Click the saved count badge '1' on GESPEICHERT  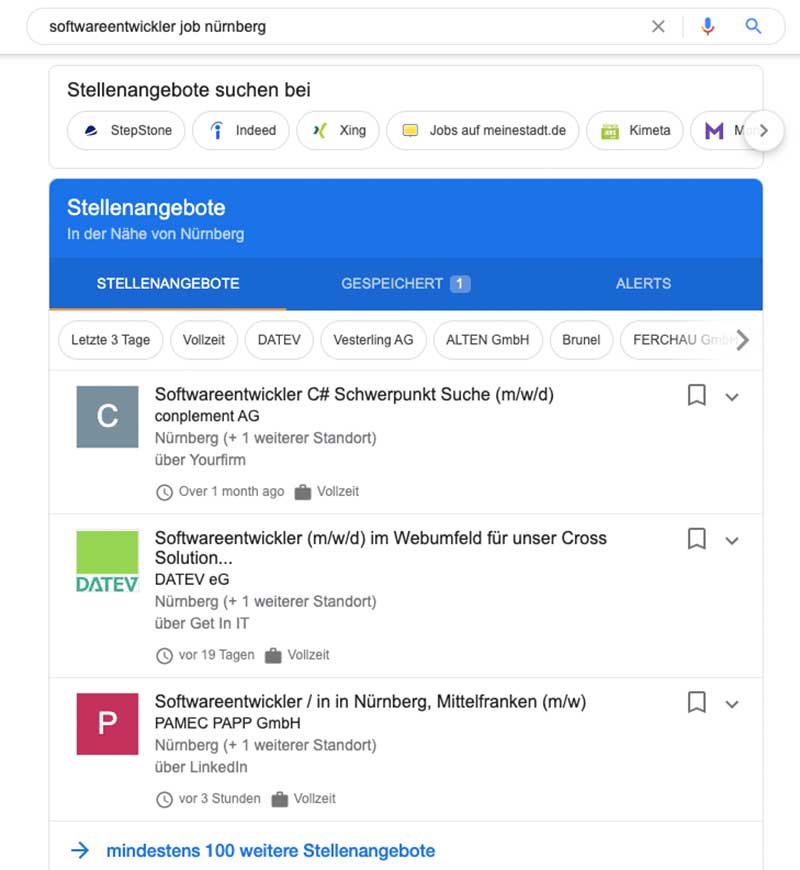pos(460,284)
